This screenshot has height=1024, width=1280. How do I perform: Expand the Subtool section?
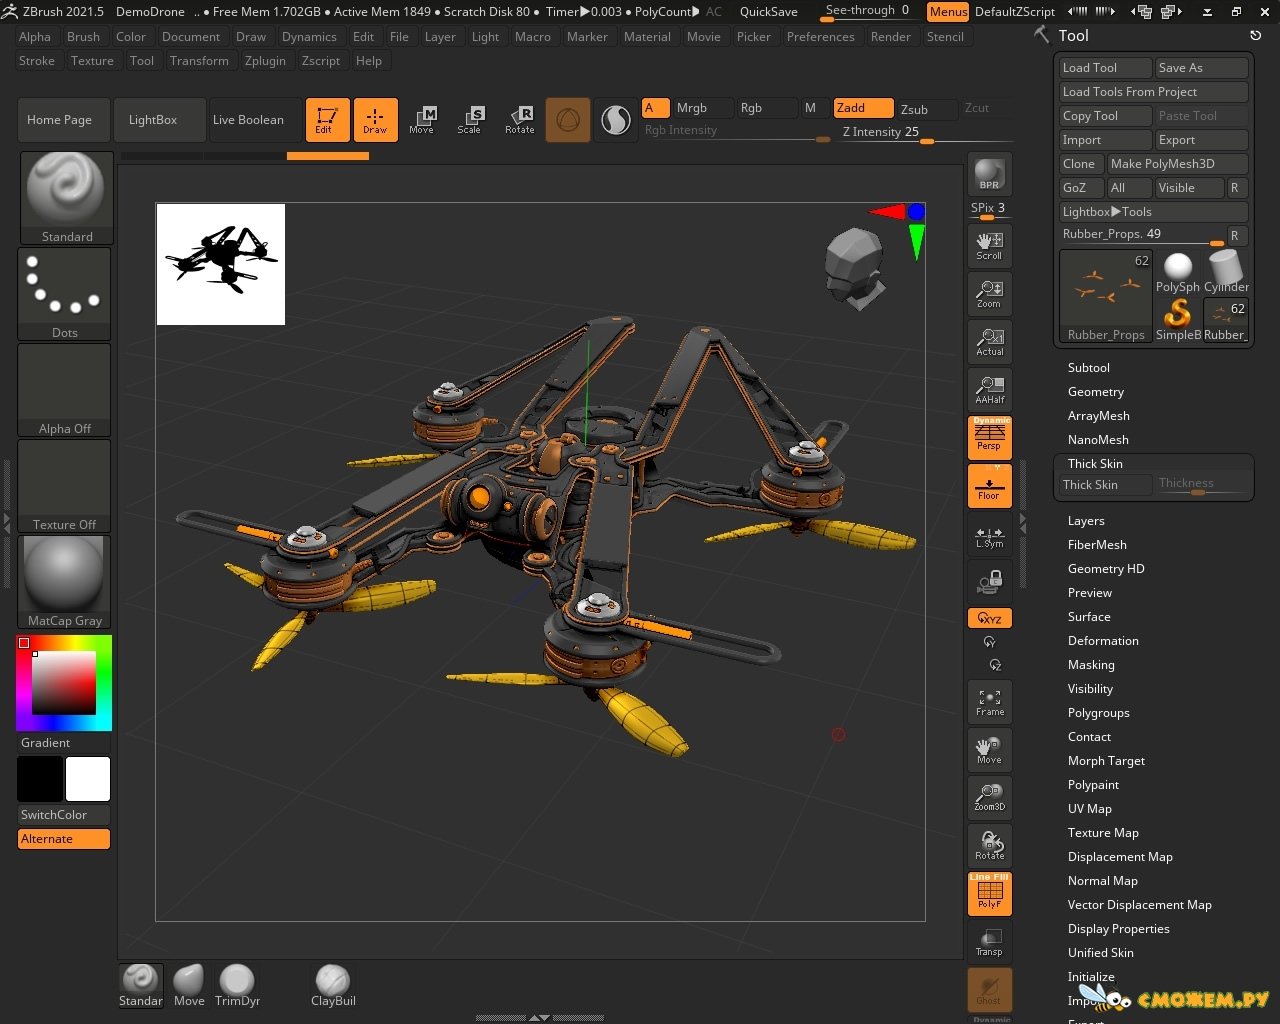click(x=1088, y=367)
